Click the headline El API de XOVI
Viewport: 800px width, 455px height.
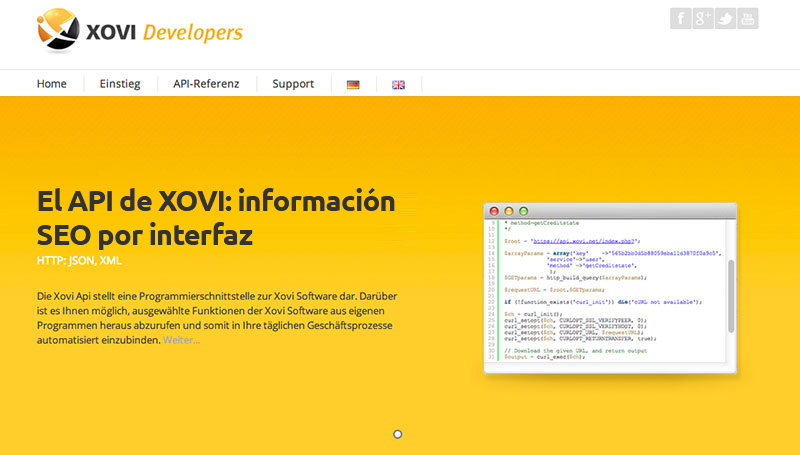(216, 217)
